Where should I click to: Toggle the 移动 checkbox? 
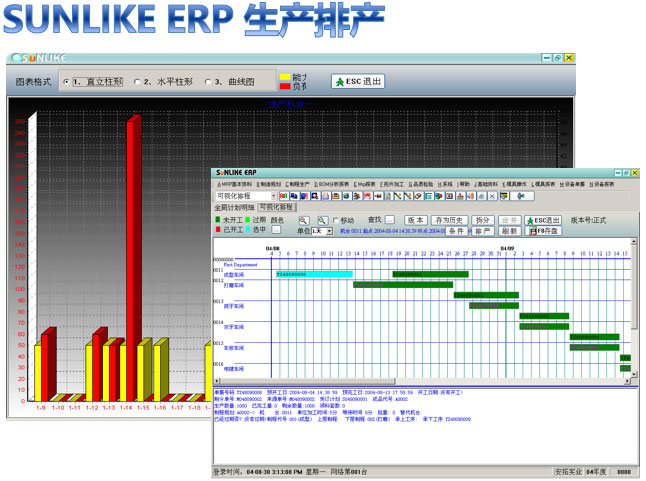(x=336, y=220)
